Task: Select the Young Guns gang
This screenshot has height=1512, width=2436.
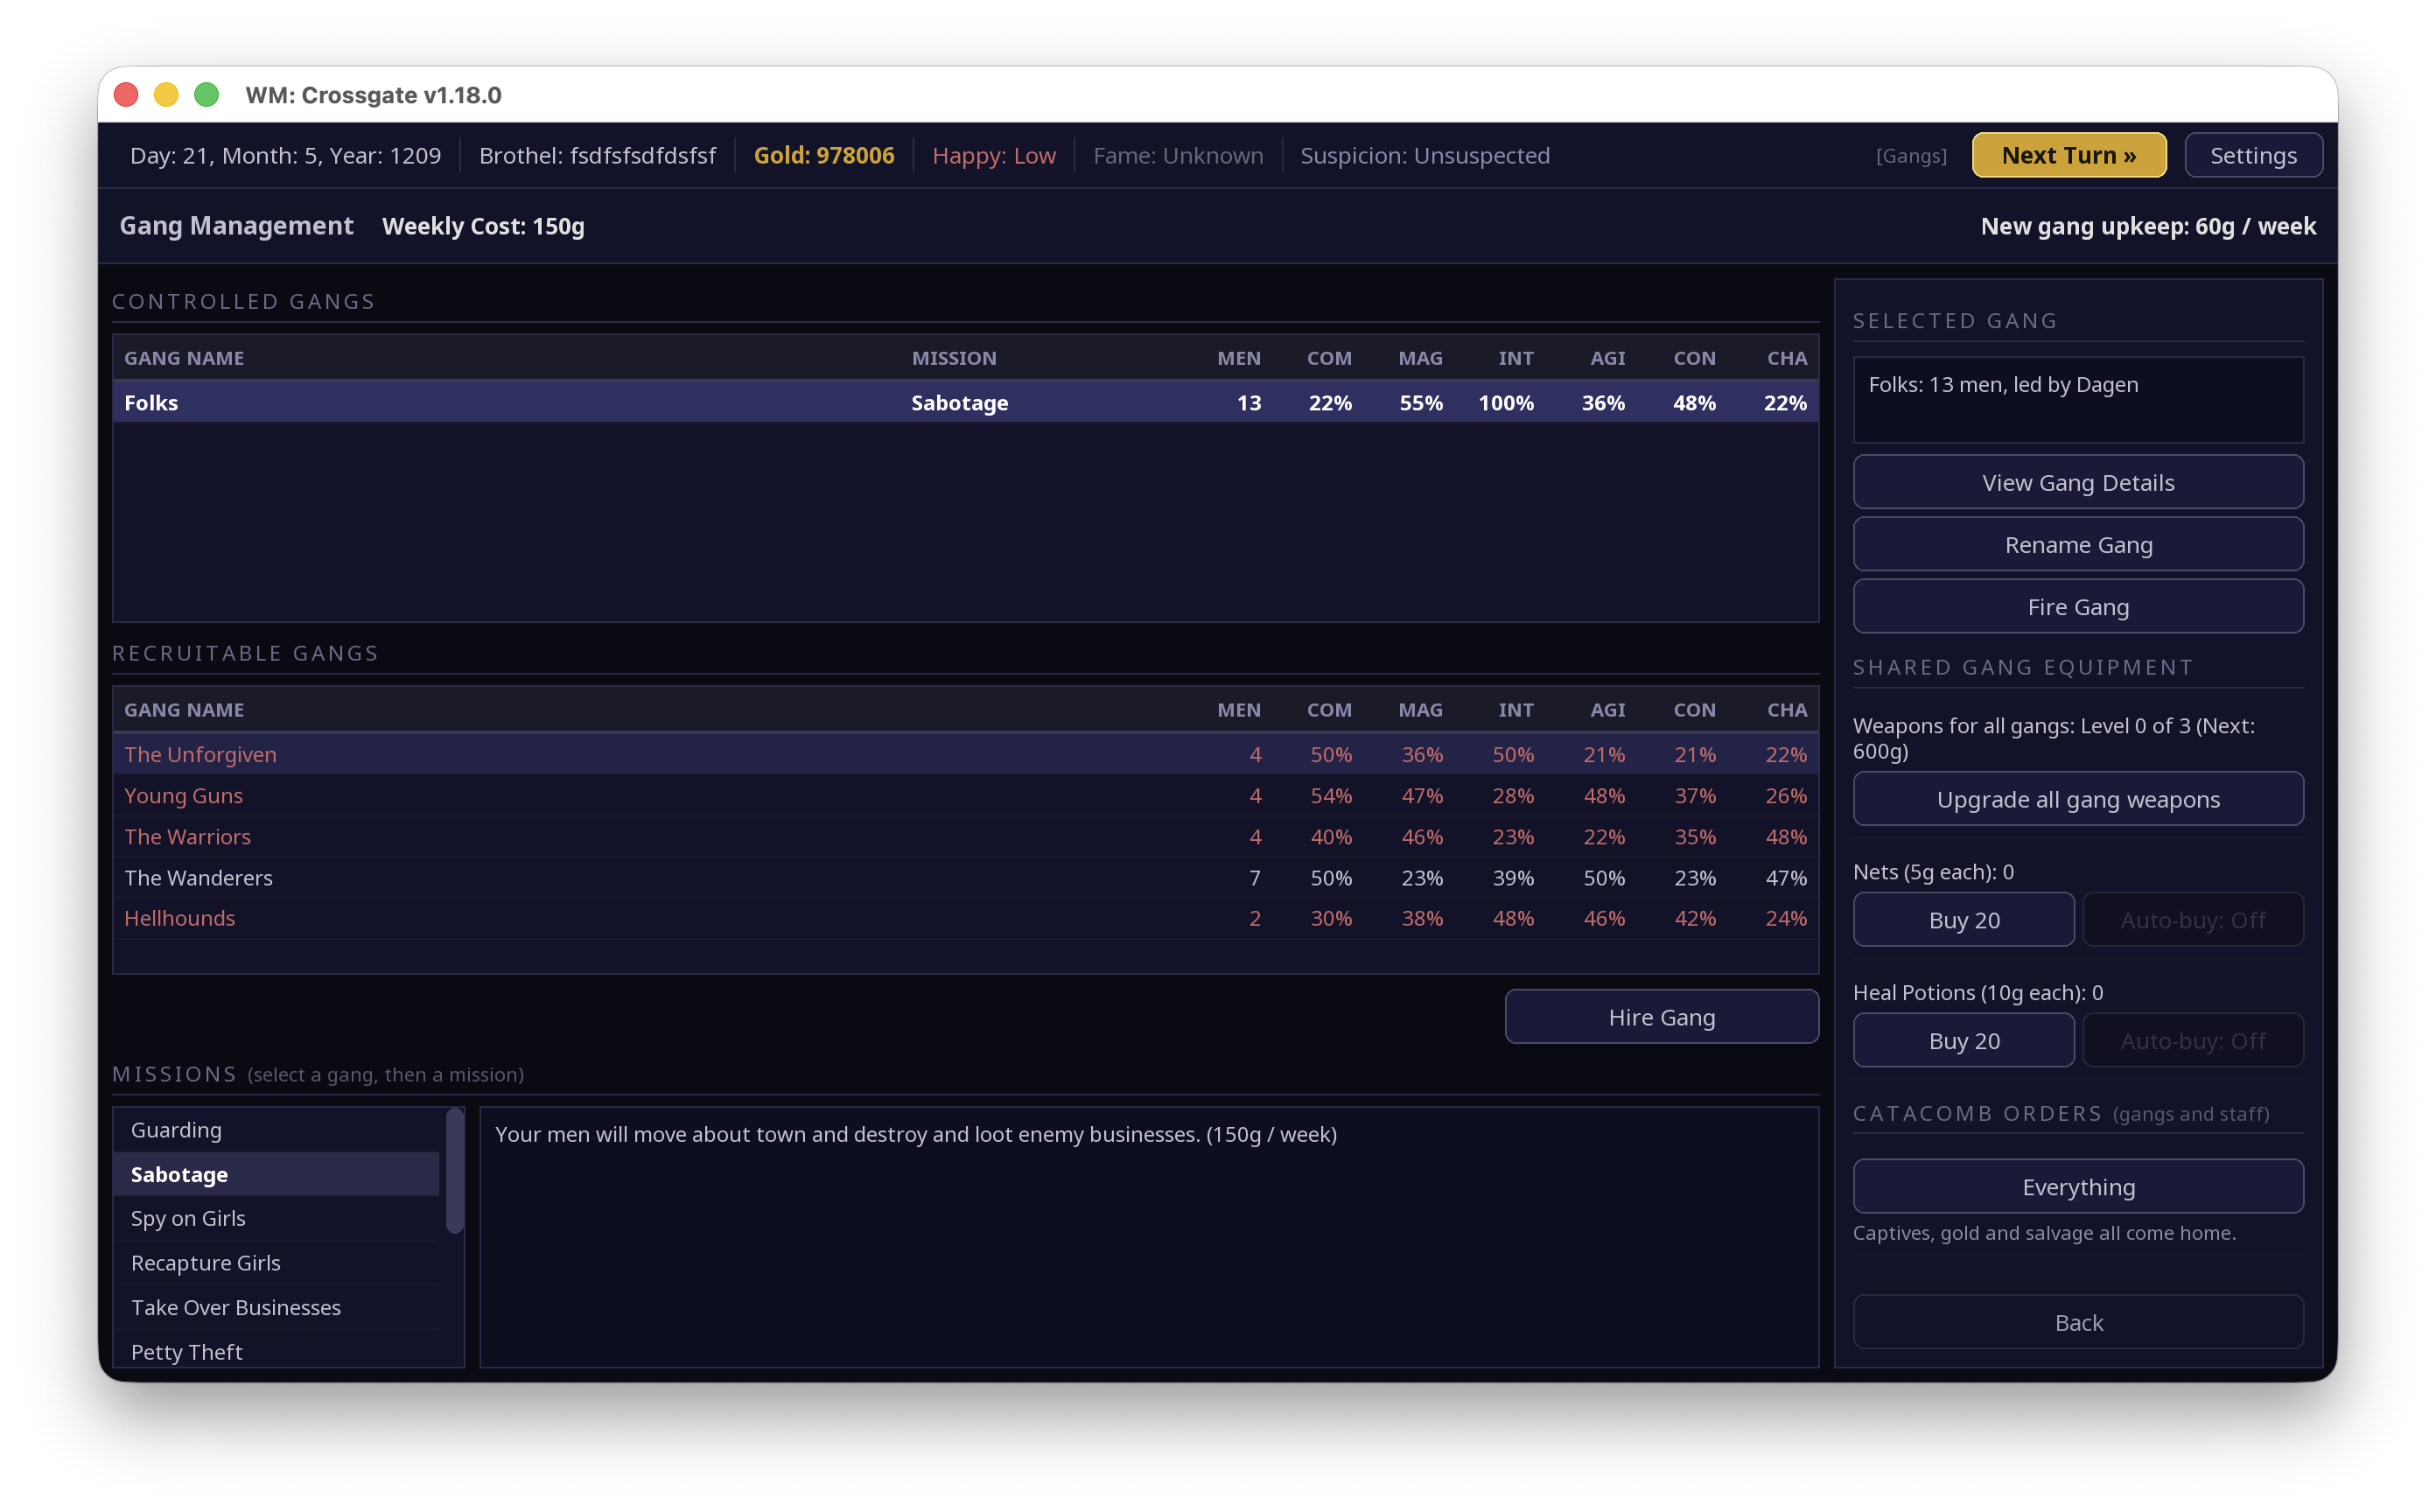Action: (965, 795)
